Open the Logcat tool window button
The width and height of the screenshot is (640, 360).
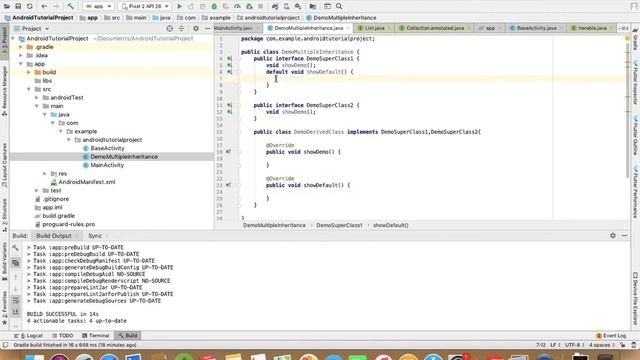tap(28, 336)
